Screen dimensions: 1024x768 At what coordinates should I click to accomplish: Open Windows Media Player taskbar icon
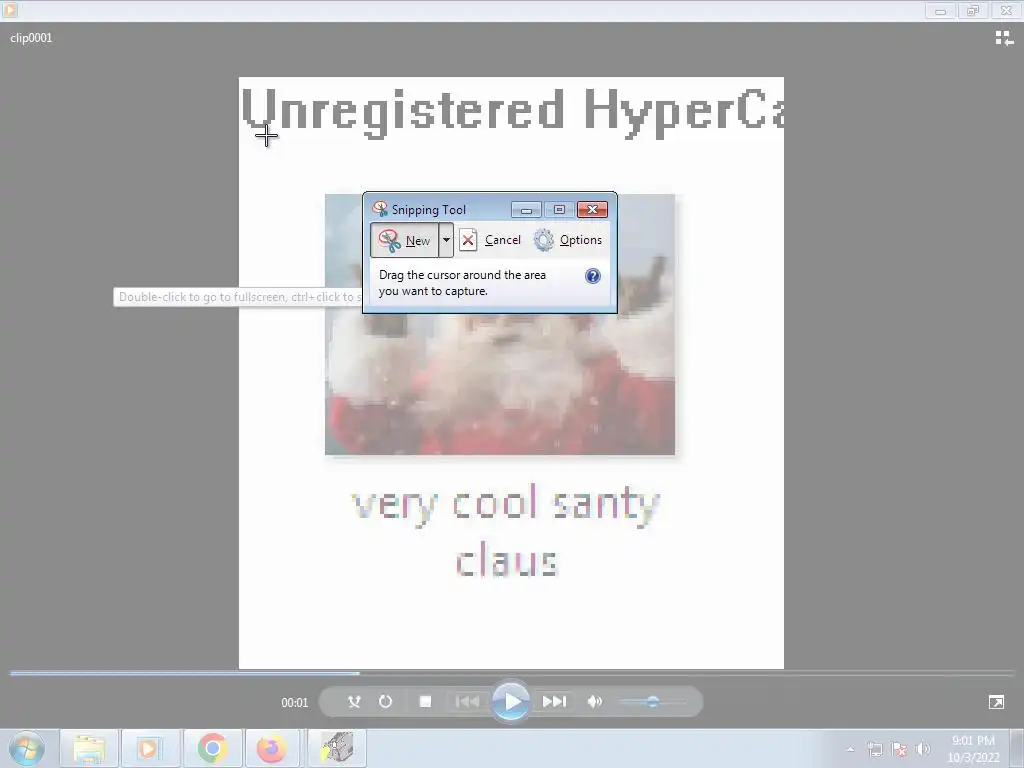coord(149,748)
